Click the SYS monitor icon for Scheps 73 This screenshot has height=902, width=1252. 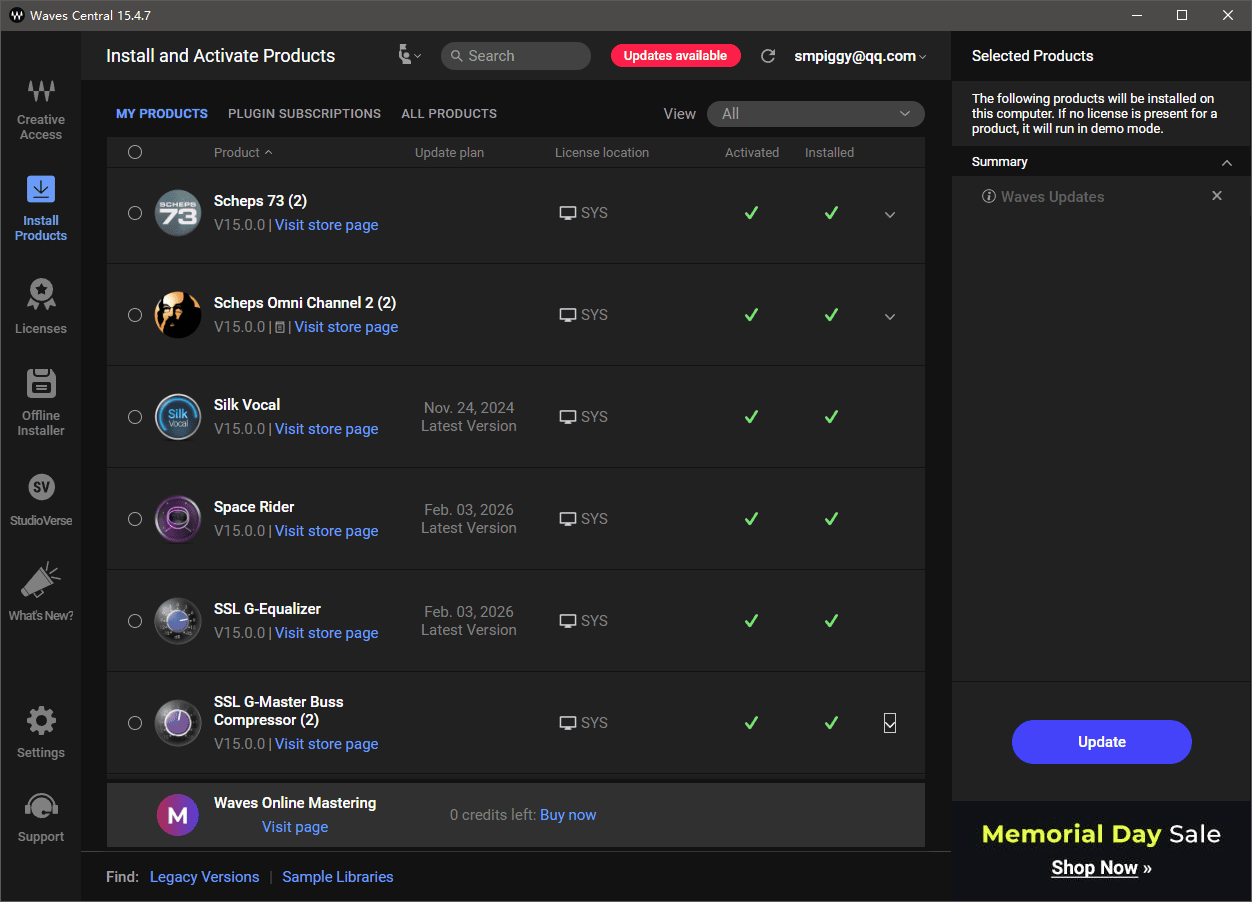tap(568, 213)
